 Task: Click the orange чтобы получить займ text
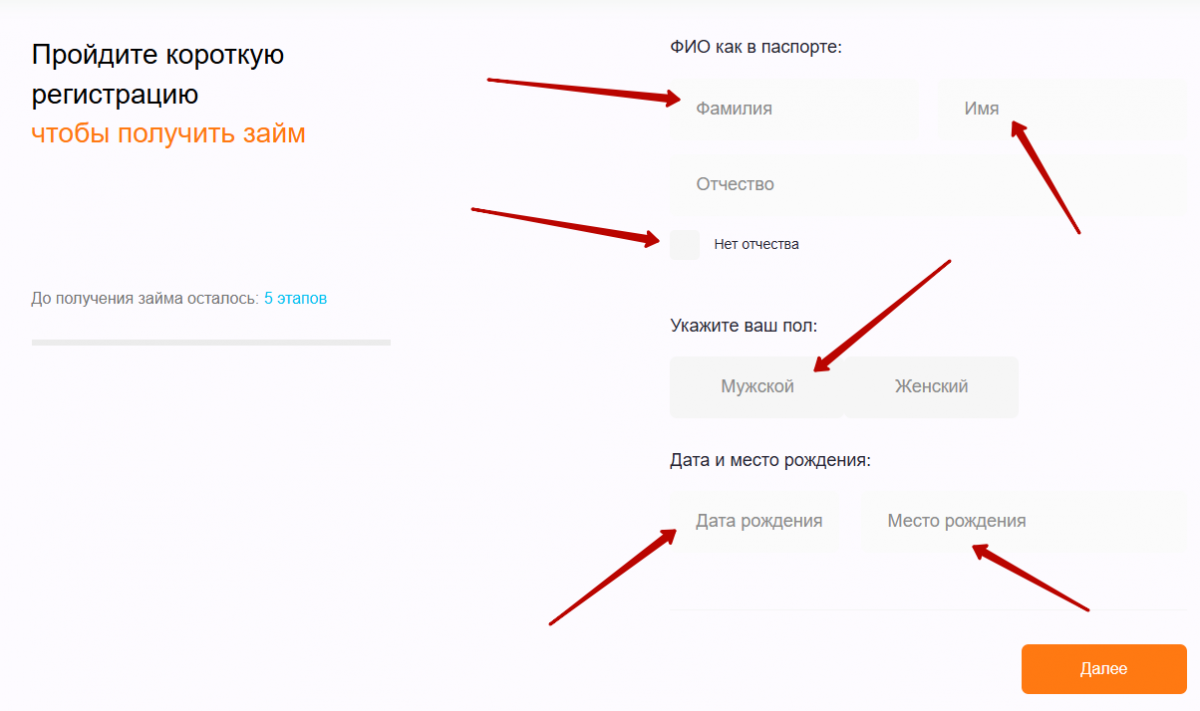point(168,134)
